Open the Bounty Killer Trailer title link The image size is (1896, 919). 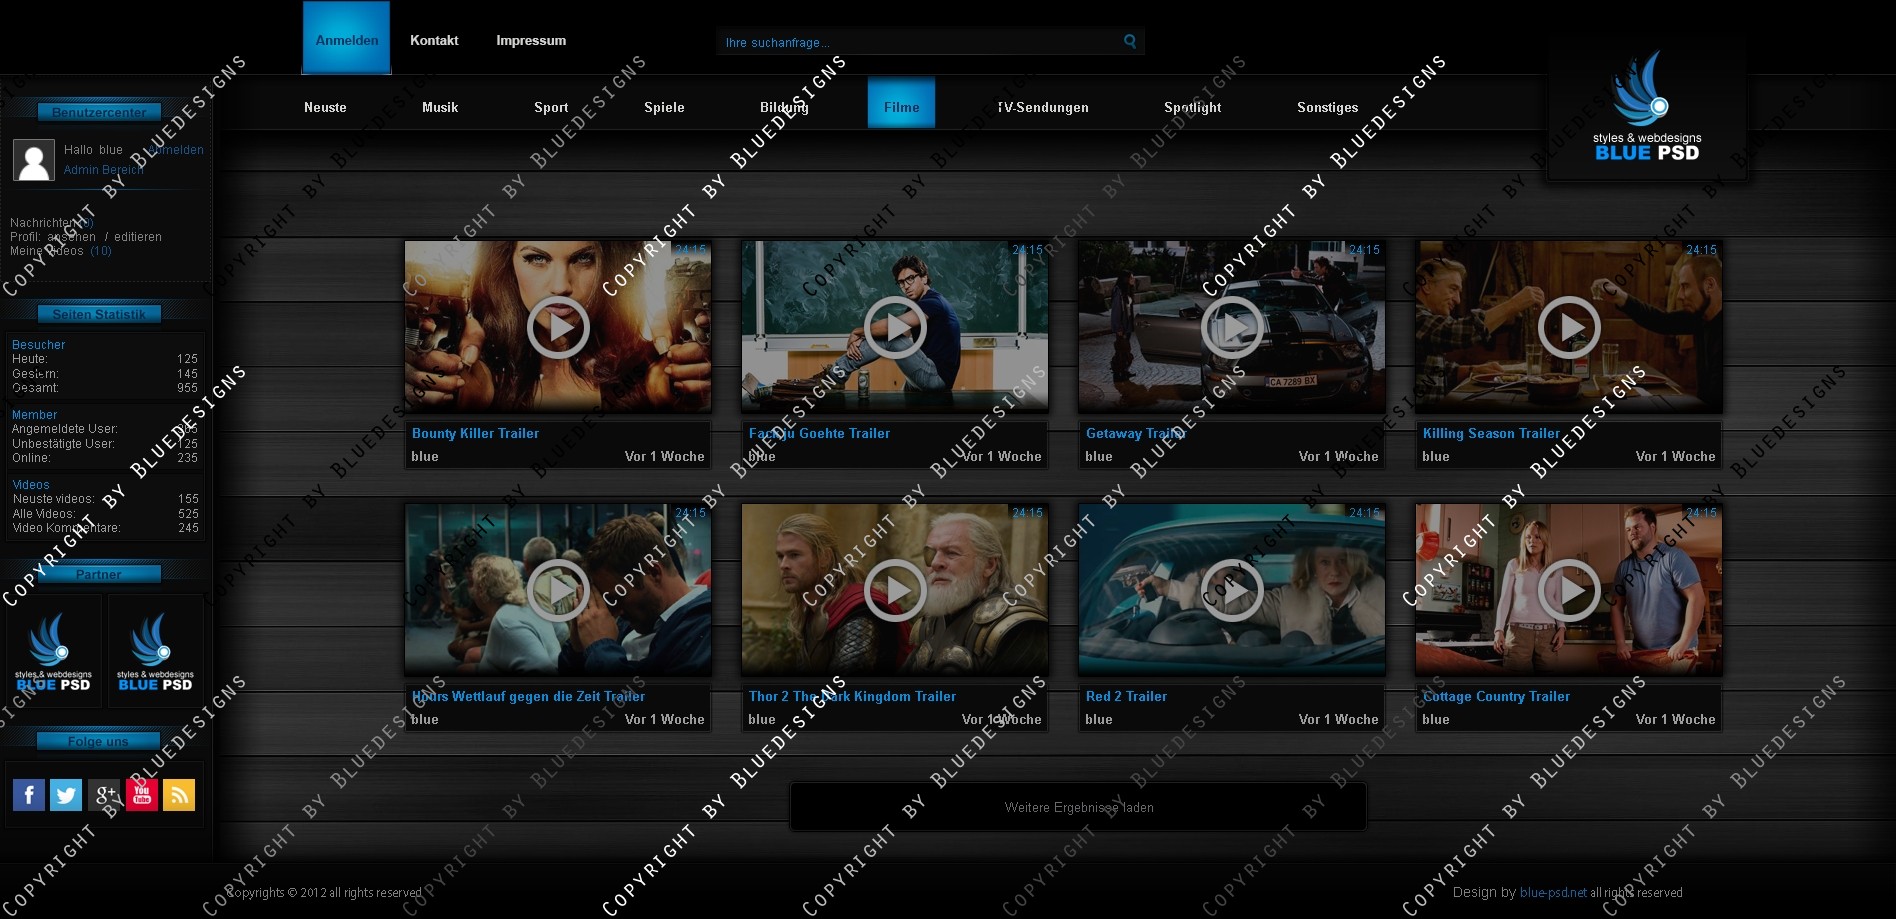coord(475,433)
